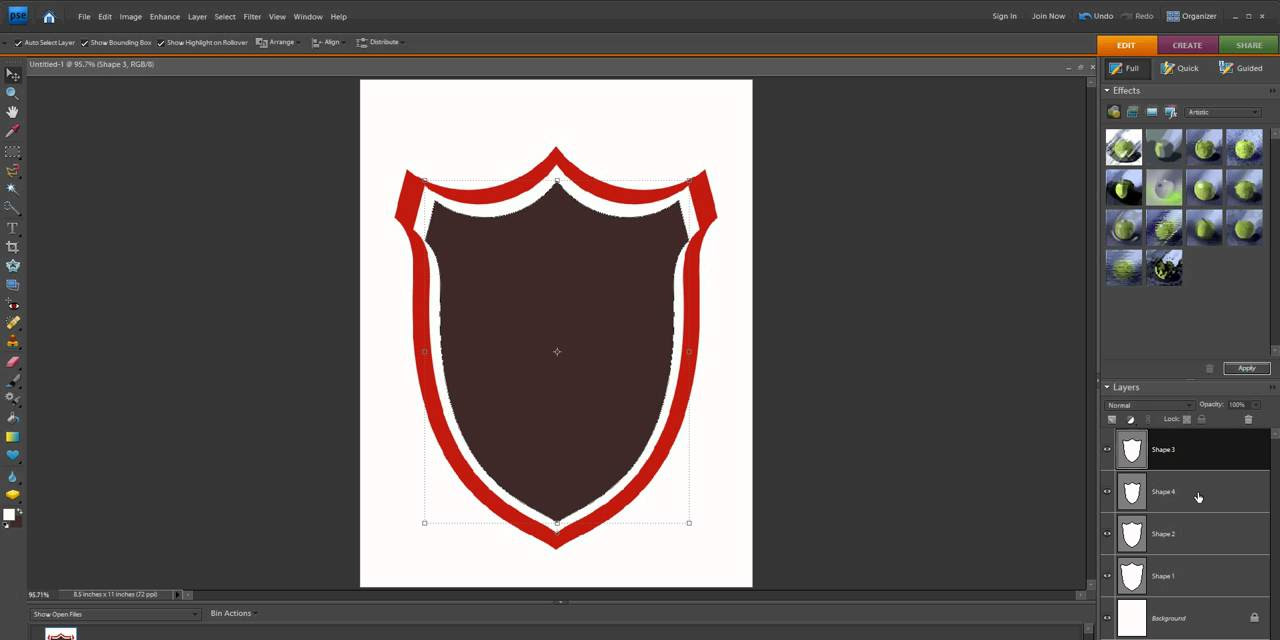Select the Spot Healing Brush tool
Image resolution: width=1280 pixels, height=640 pixels.
(x=13, y=322)
